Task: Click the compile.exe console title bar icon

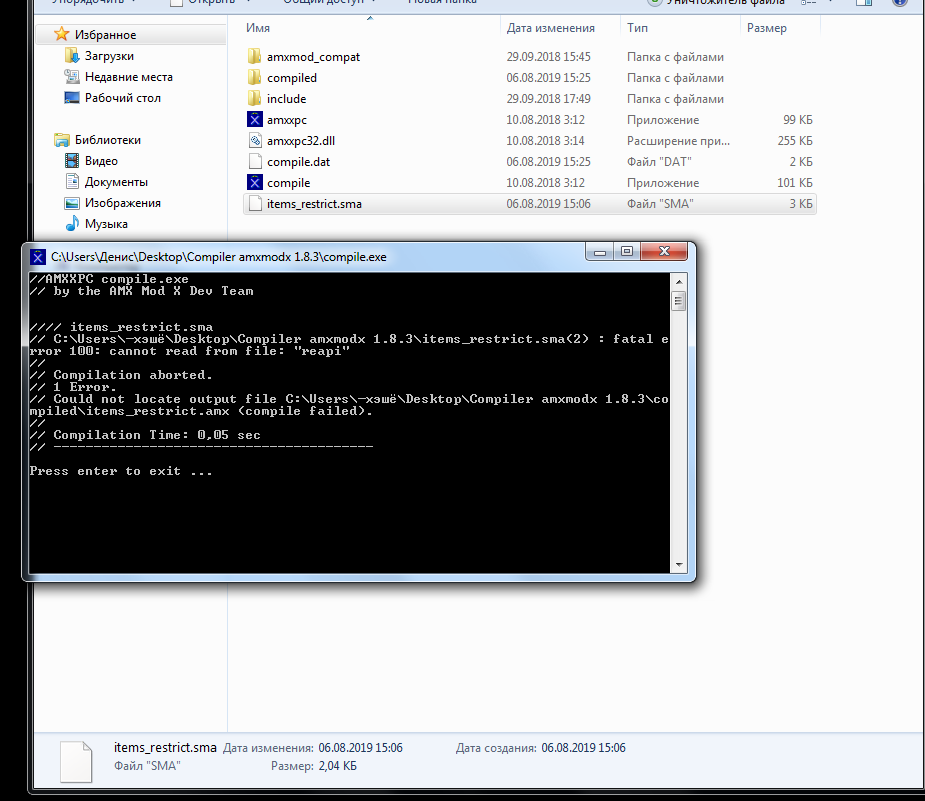Action: (x=38, y=257)
